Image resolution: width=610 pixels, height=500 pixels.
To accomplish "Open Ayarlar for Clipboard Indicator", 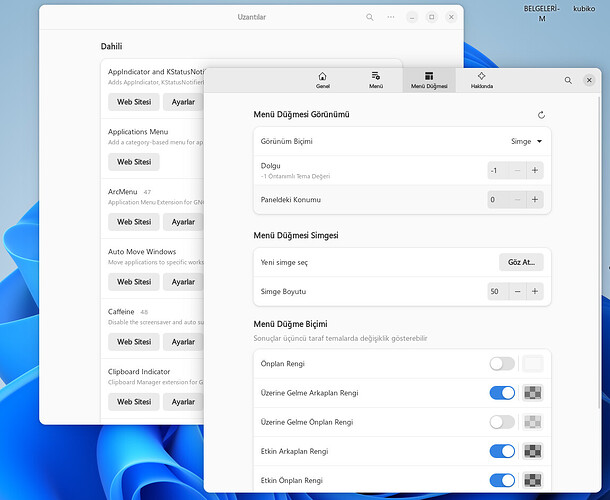I will point(183,402).
